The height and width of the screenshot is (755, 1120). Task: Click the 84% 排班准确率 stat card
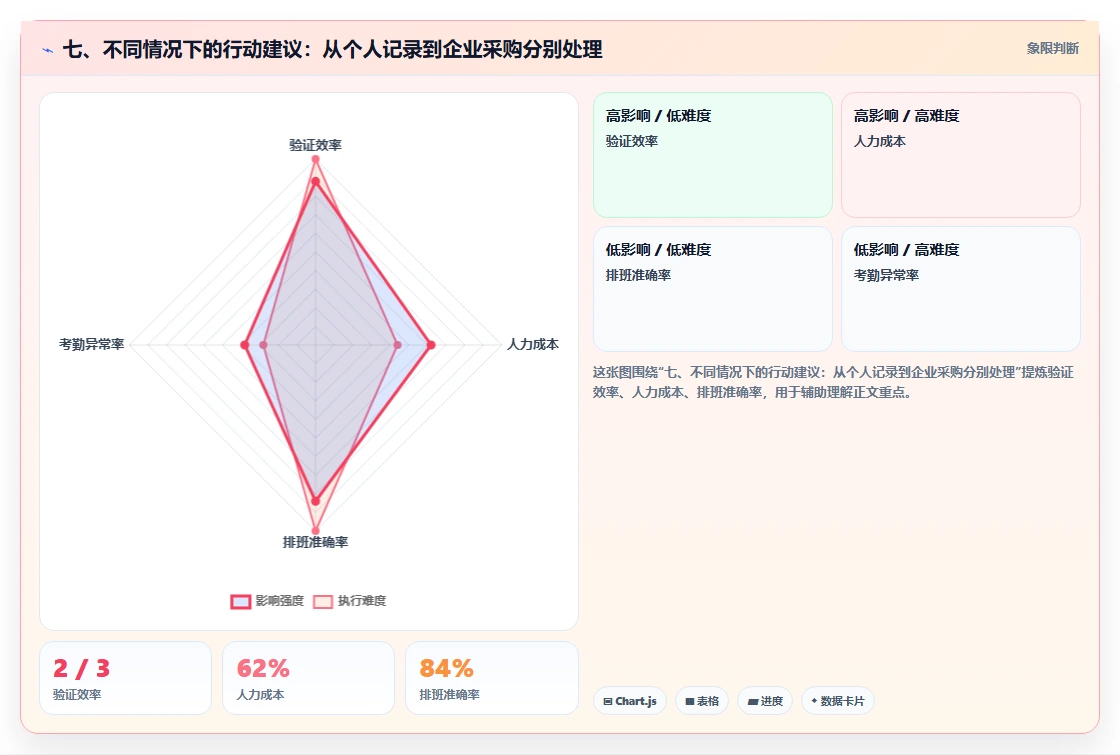[491, 678]
